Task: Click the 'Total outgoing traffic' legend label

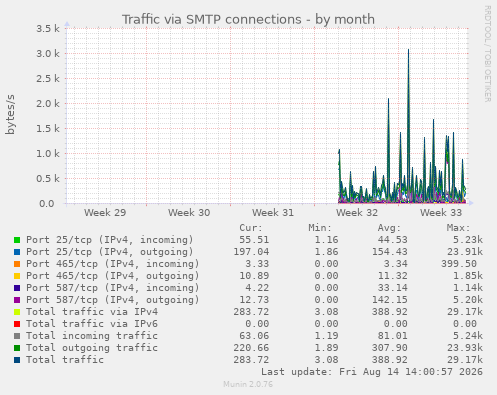Action: coord(92,348)
